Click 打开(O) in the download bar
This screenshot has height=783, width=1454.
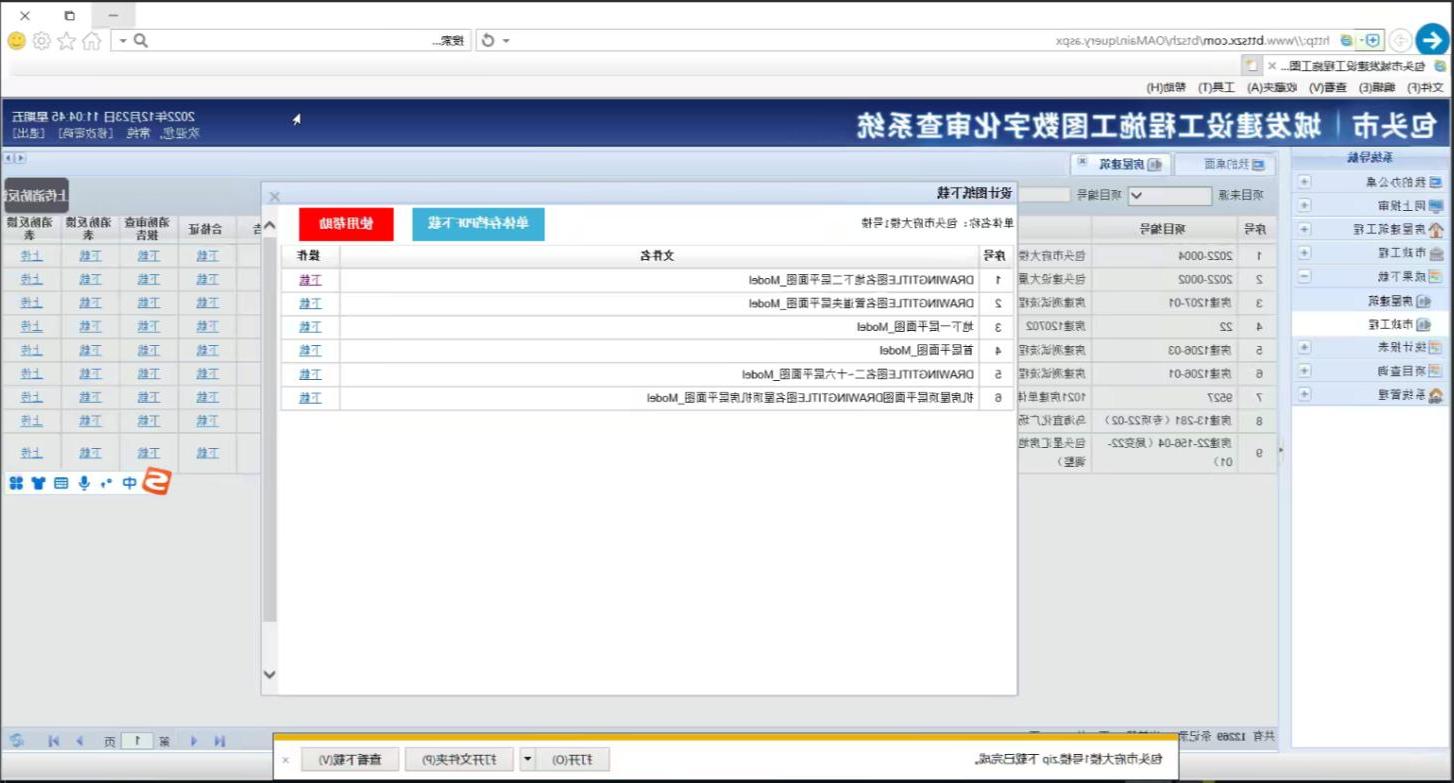[574, 760]
